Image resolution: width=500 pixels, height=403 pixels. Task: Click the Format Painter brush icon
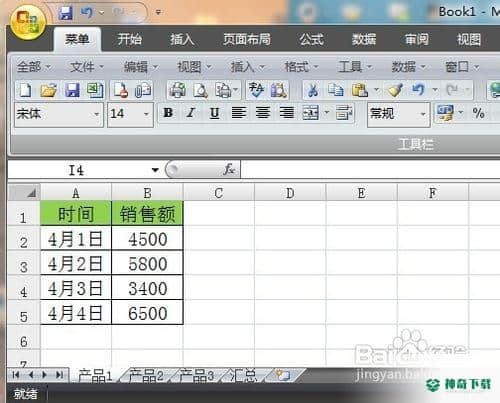395,90
